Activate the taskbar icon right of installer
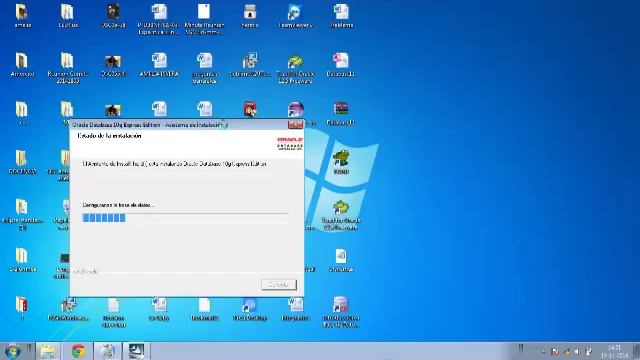Viewport: 640px width, 360px height. (136, 351)
